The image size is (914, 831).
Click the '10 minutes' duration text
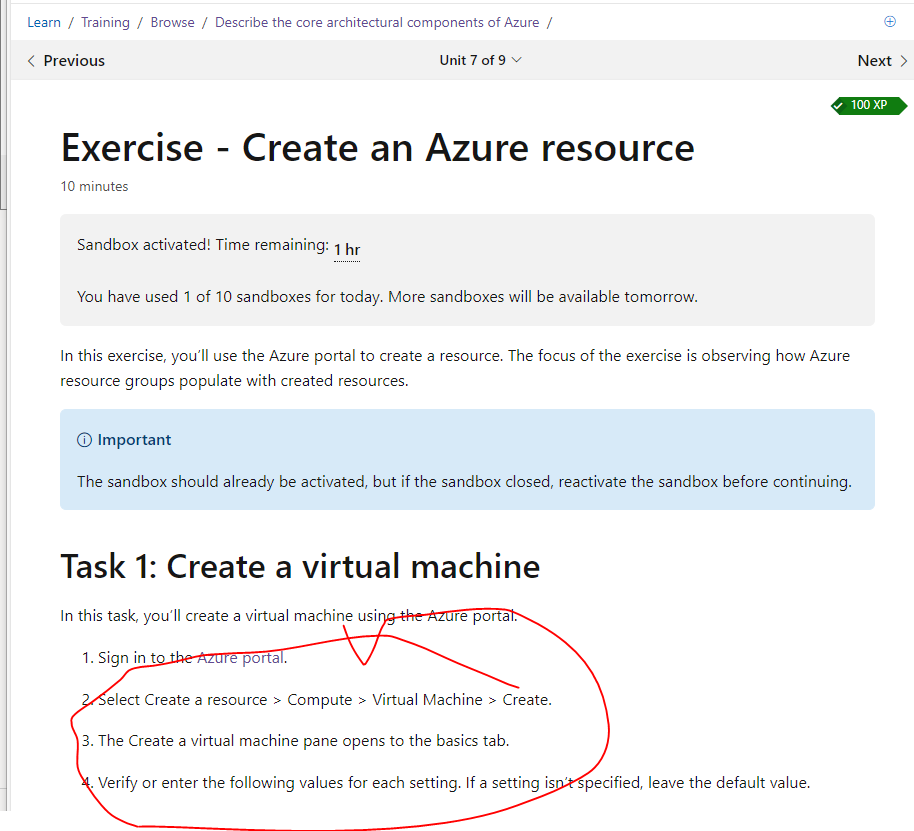pos(94,186)
